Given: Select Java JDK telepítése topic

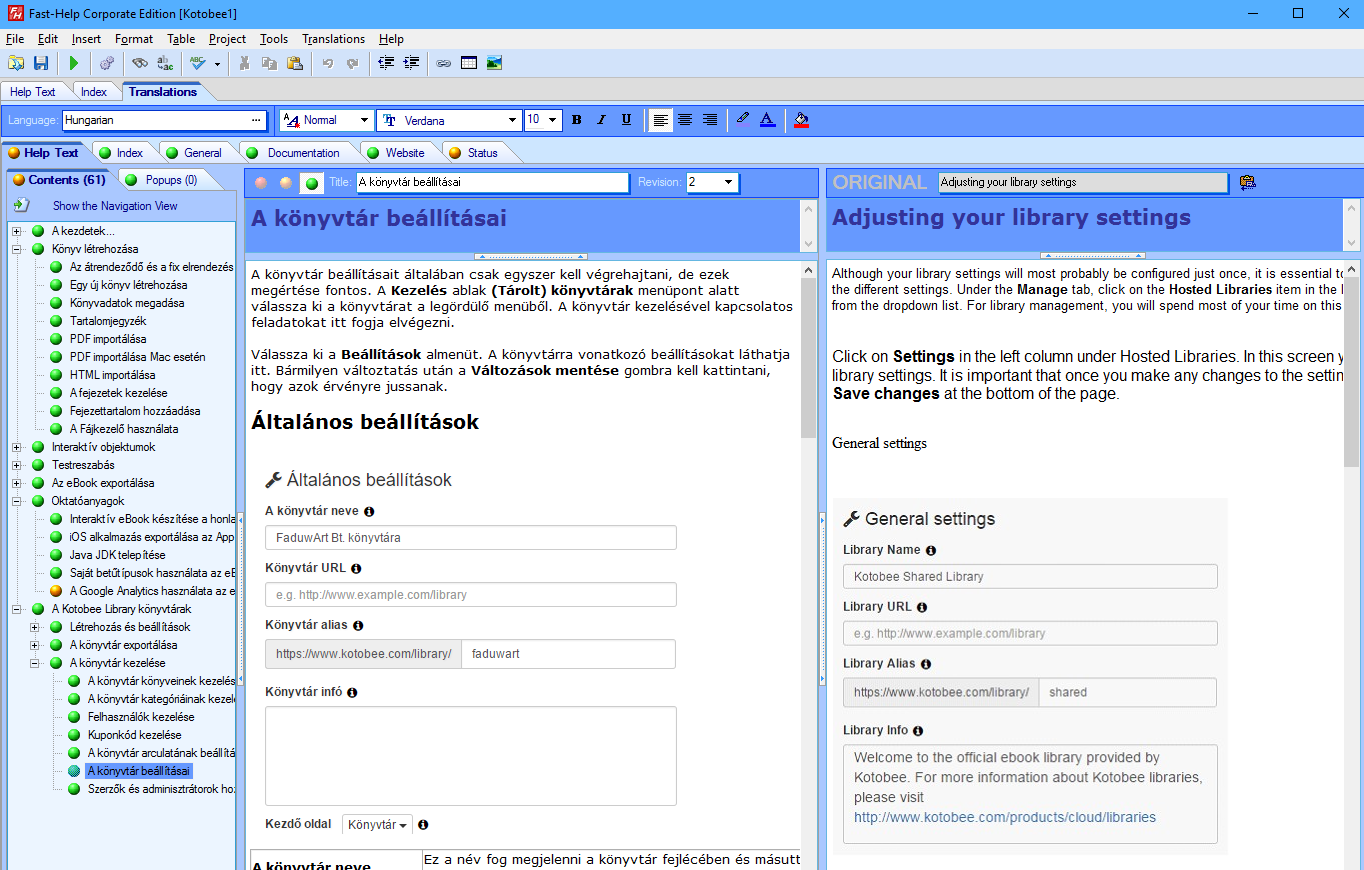Looking at the screenshot, I should pyautogui.click(x=117, y=555).
